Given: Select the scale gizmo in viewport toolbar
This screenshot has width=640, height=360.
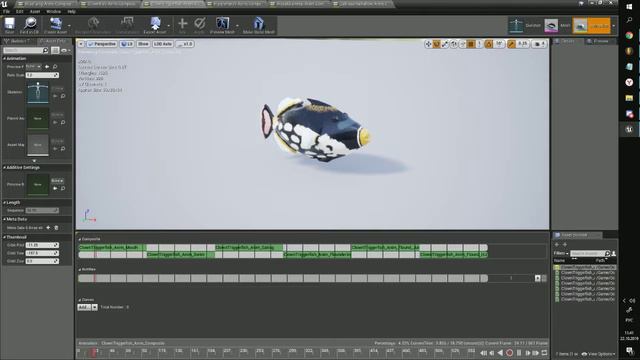Looking at the screenshot, I should pyautogui.click(x=445, y=44).
